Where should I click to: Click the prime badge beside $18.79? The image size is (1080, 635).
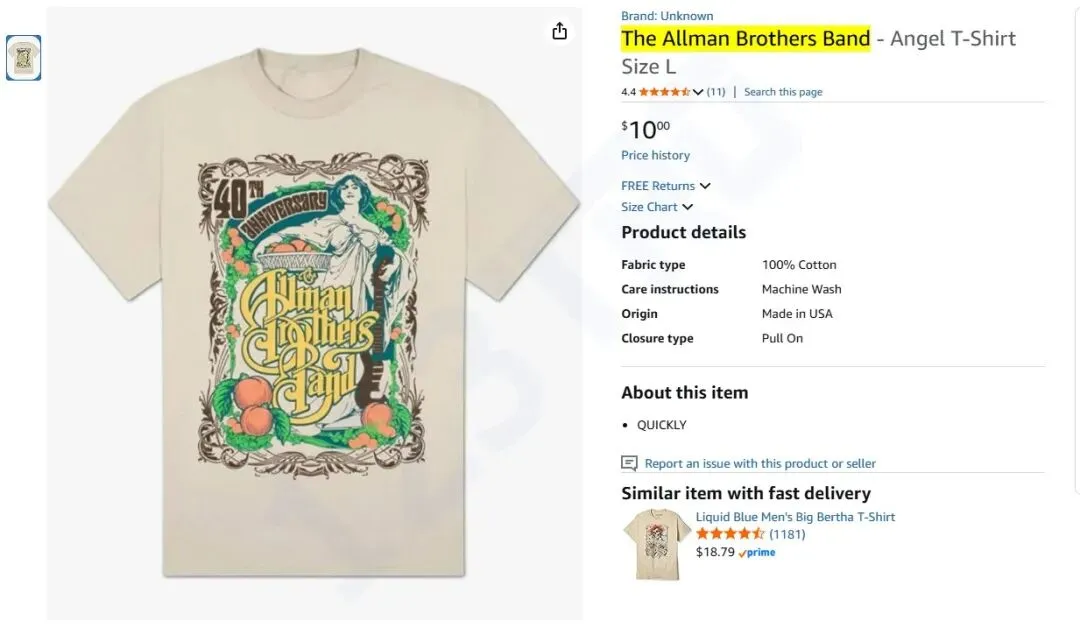757,552
